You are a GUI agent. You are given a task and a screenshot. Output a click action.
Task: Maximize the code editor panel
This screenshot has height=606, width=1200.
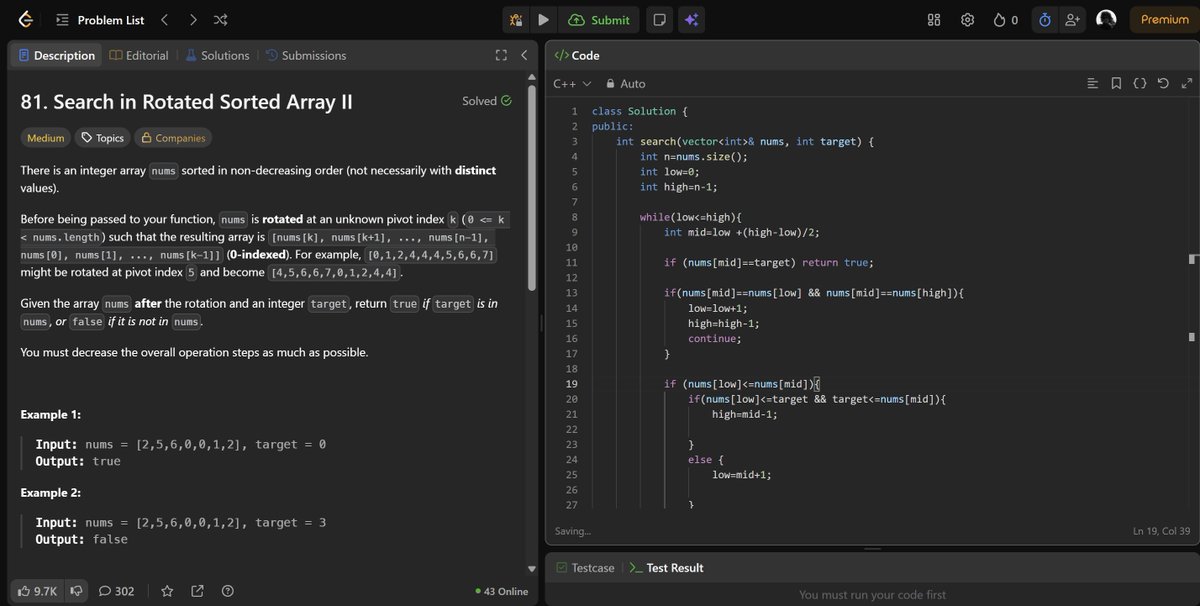click(1186, 83)
